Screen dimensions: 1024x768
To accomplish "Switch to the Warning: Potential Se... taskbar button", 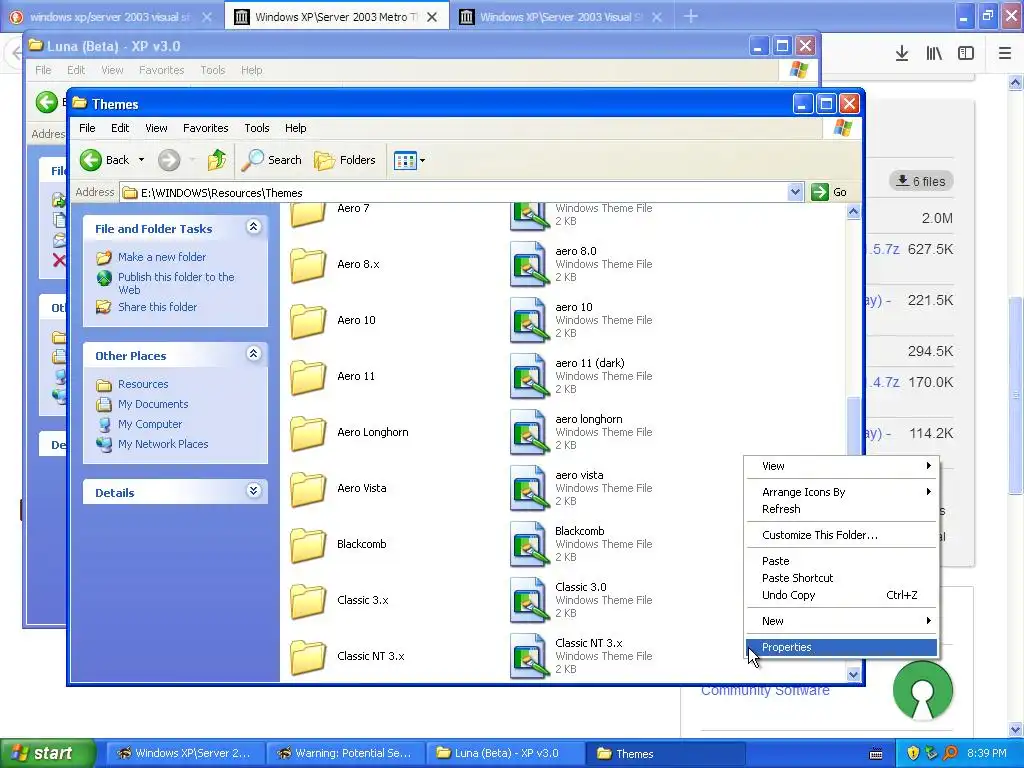I will click(x=345, y=753).
